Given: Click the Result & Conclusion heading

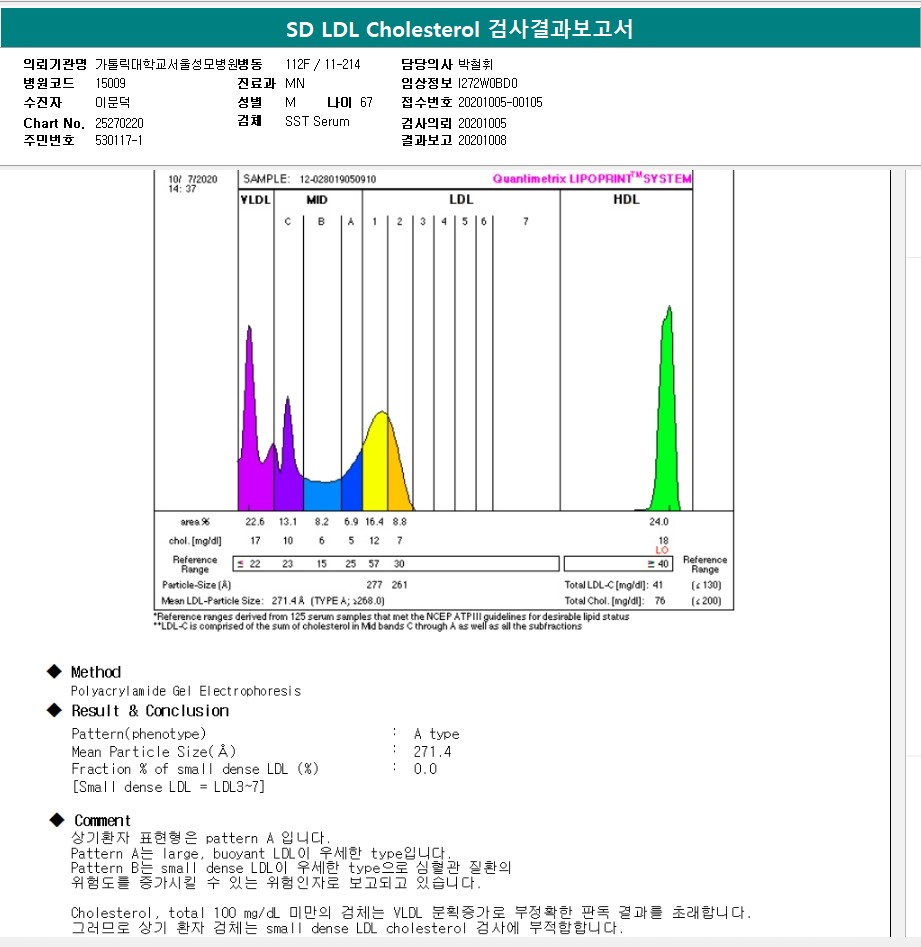Looking at the screenshot, I should [150, 711].
